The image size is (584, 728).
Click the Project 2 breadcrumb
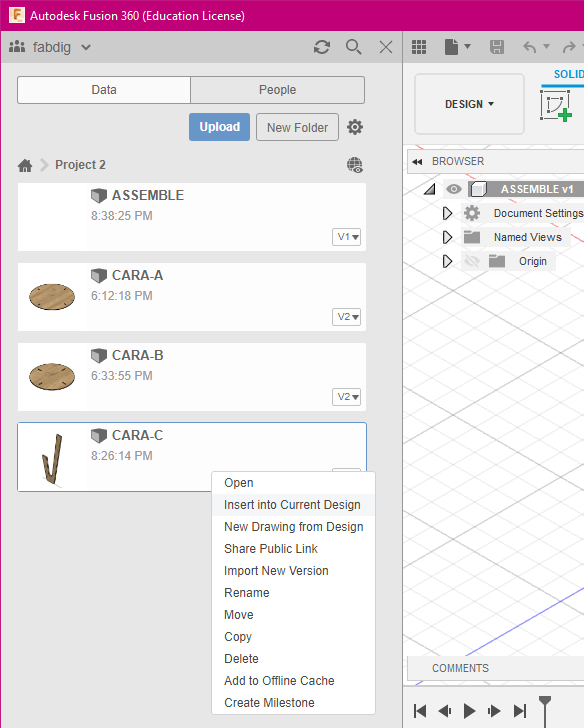[80, 165]
